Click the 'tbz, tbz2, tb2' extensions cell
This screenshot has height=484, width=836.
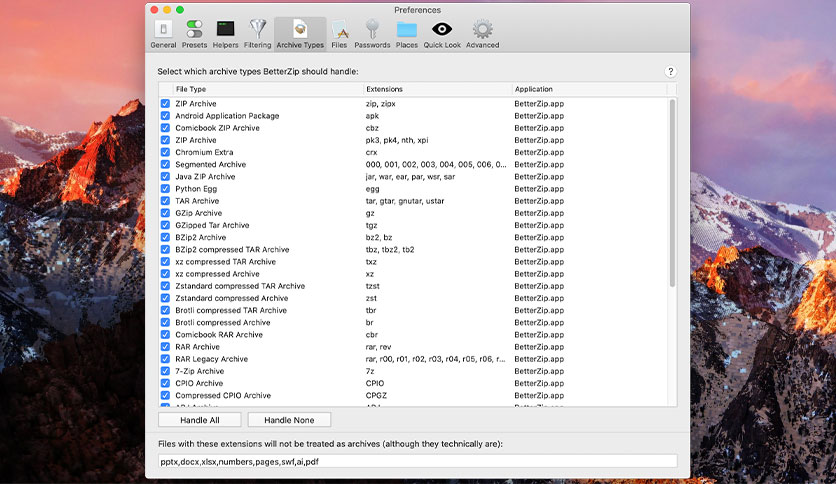pos(390,249)
